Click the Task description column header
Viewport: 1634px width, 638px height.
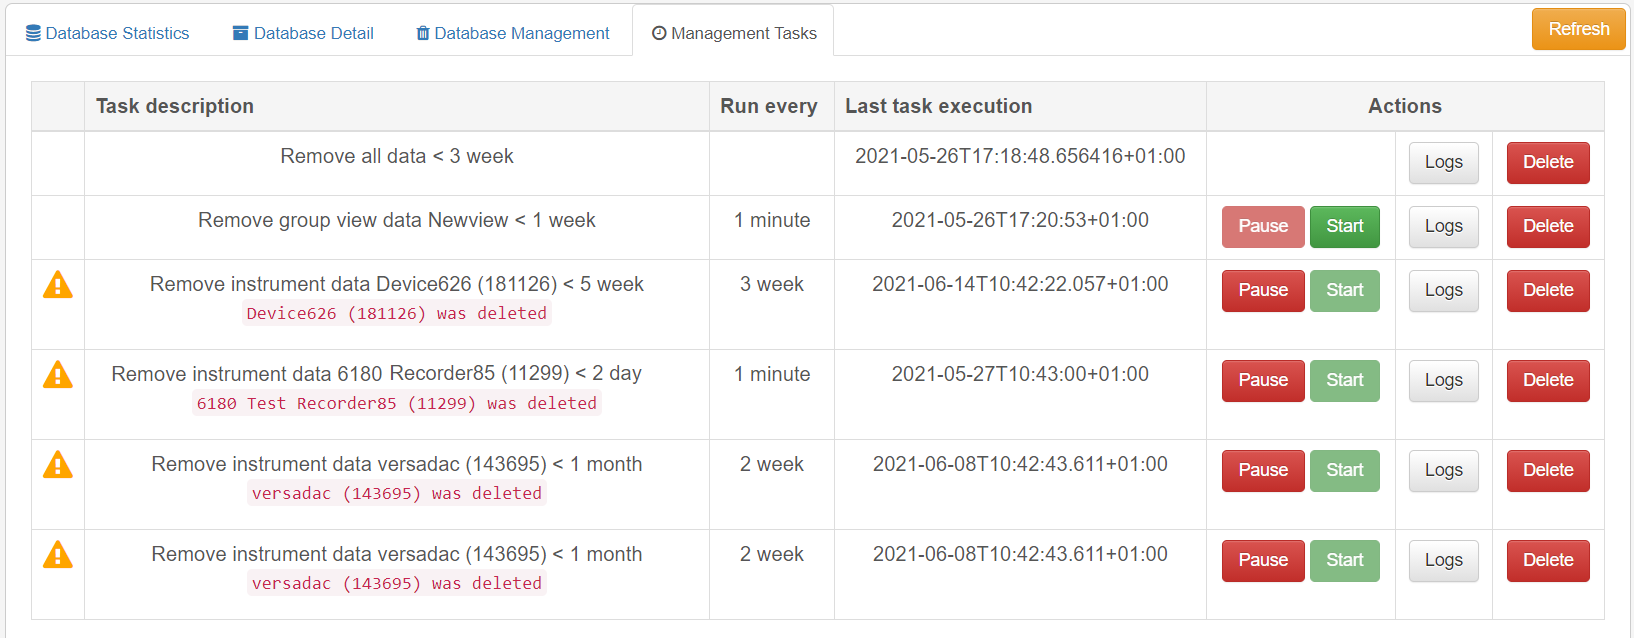(x=175, y=106)
